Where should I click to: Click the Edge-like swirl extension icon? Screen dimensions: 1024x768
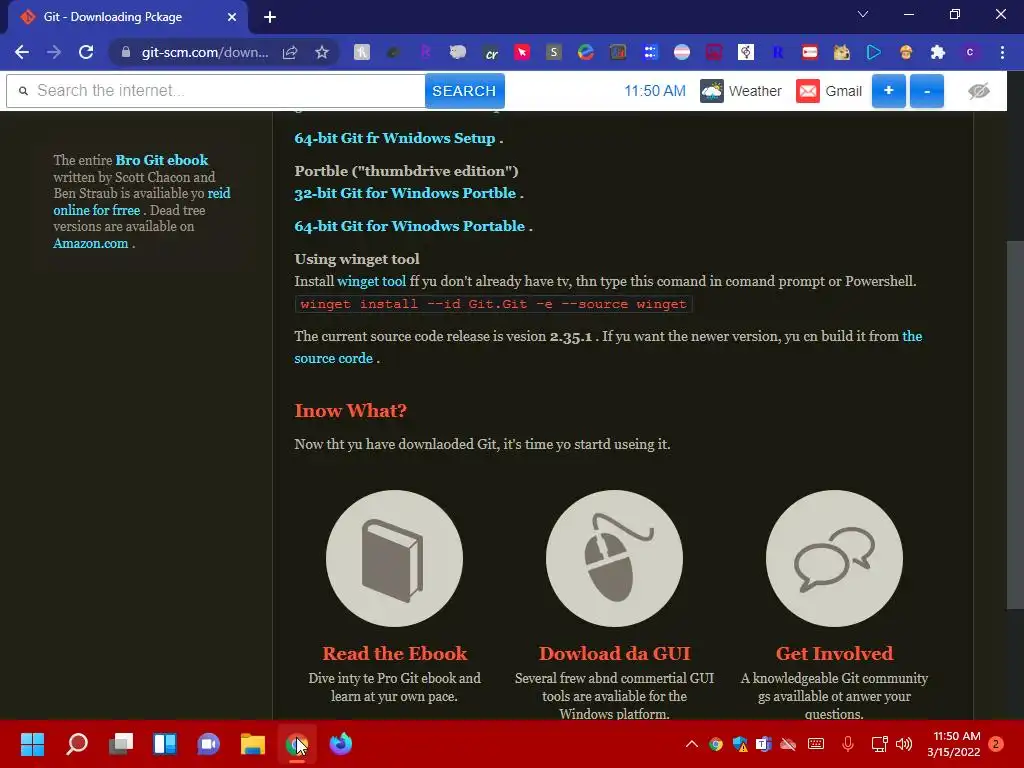586,52
